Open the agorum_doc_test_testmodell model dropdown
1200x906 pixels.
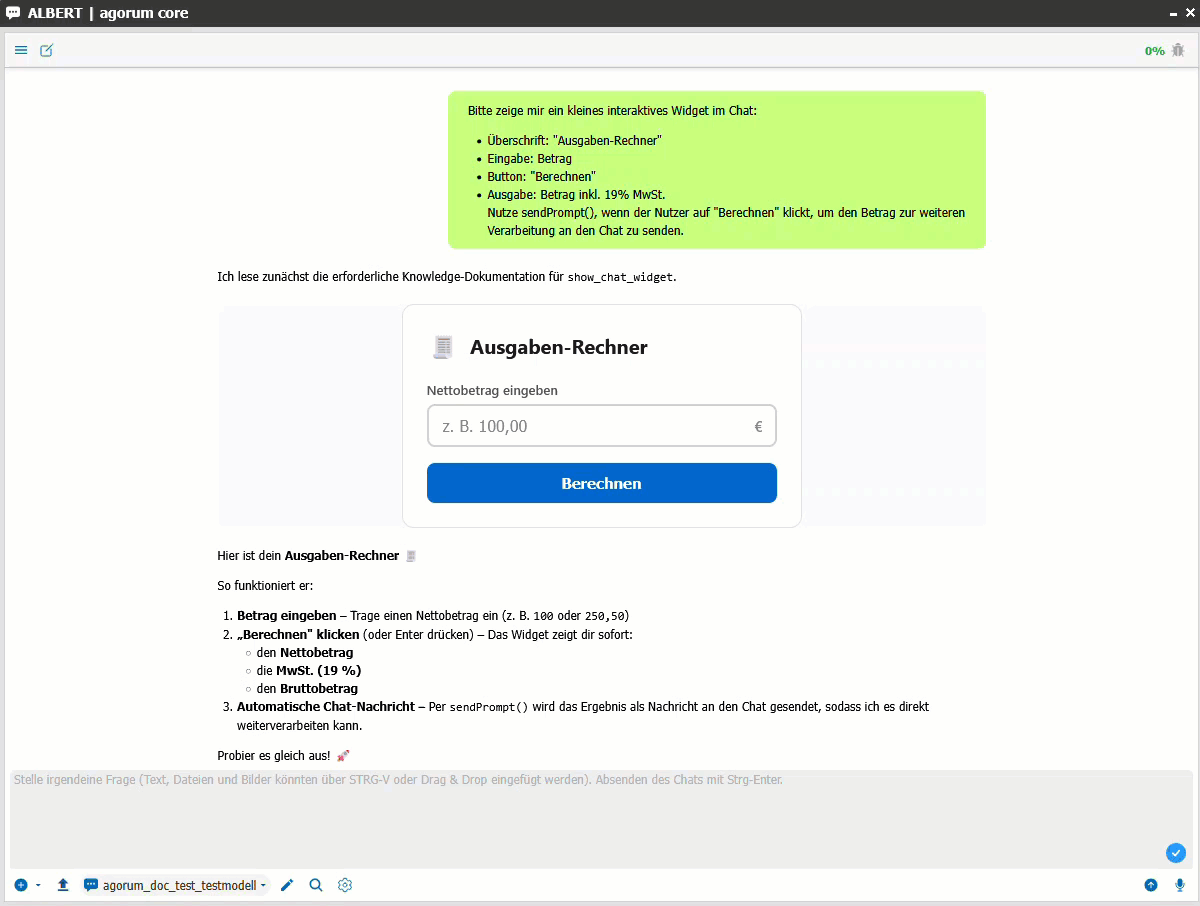[176, 885]
